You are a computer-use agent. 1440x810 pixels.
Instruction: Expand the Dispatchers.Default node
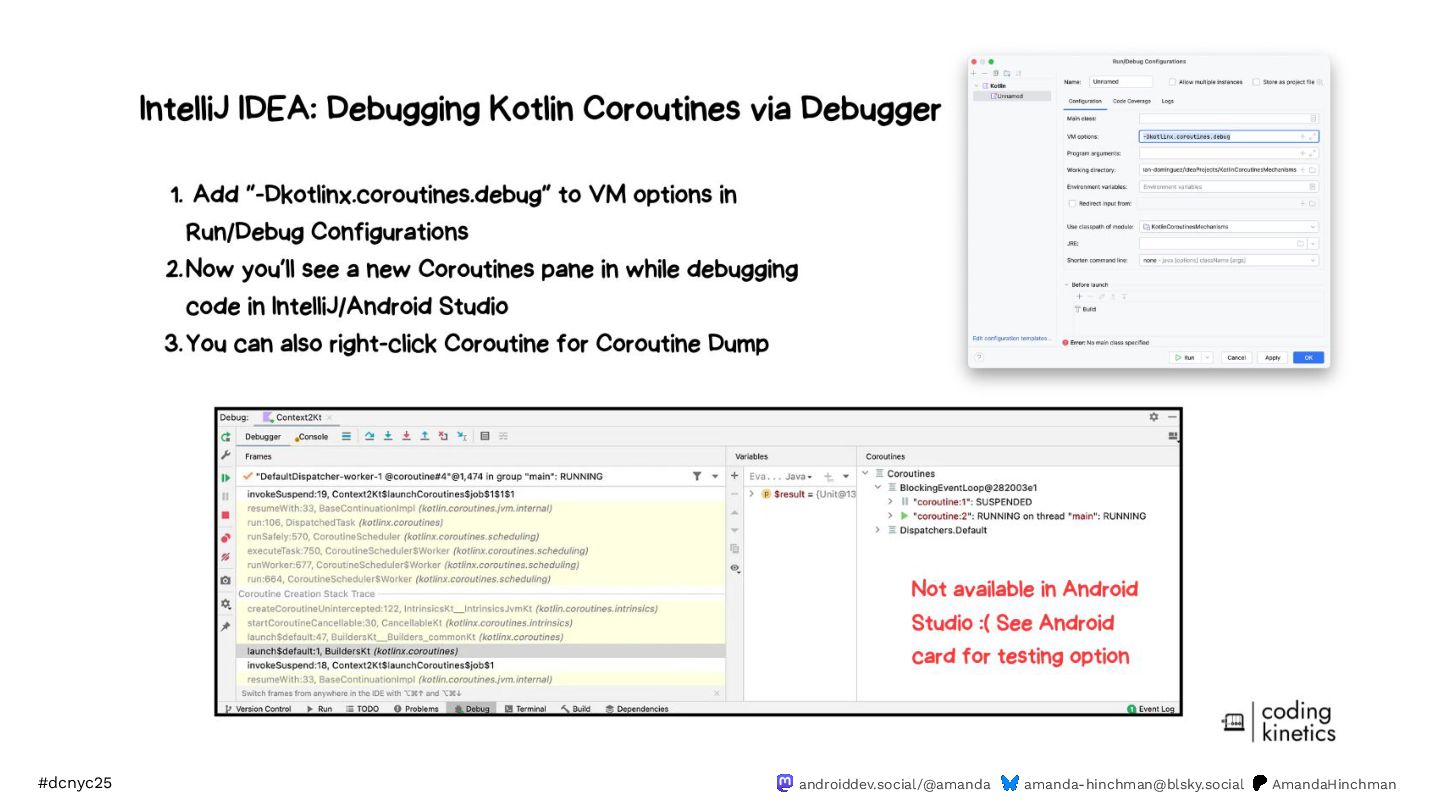(878, 530)
